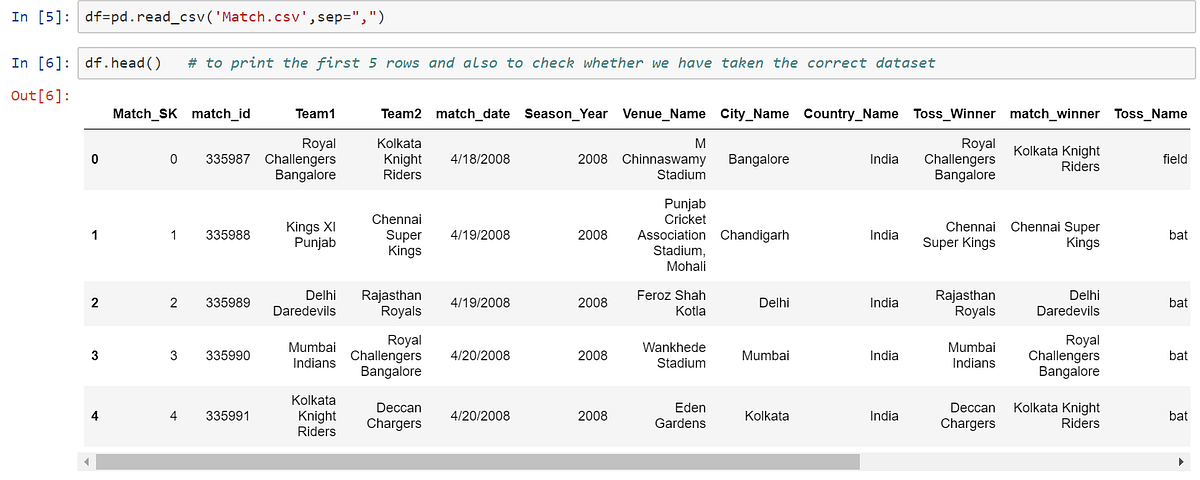This screenshot has height=480, width=1200.
Task: Click city cell Mumbai
Action: click(x=765, y=355)
